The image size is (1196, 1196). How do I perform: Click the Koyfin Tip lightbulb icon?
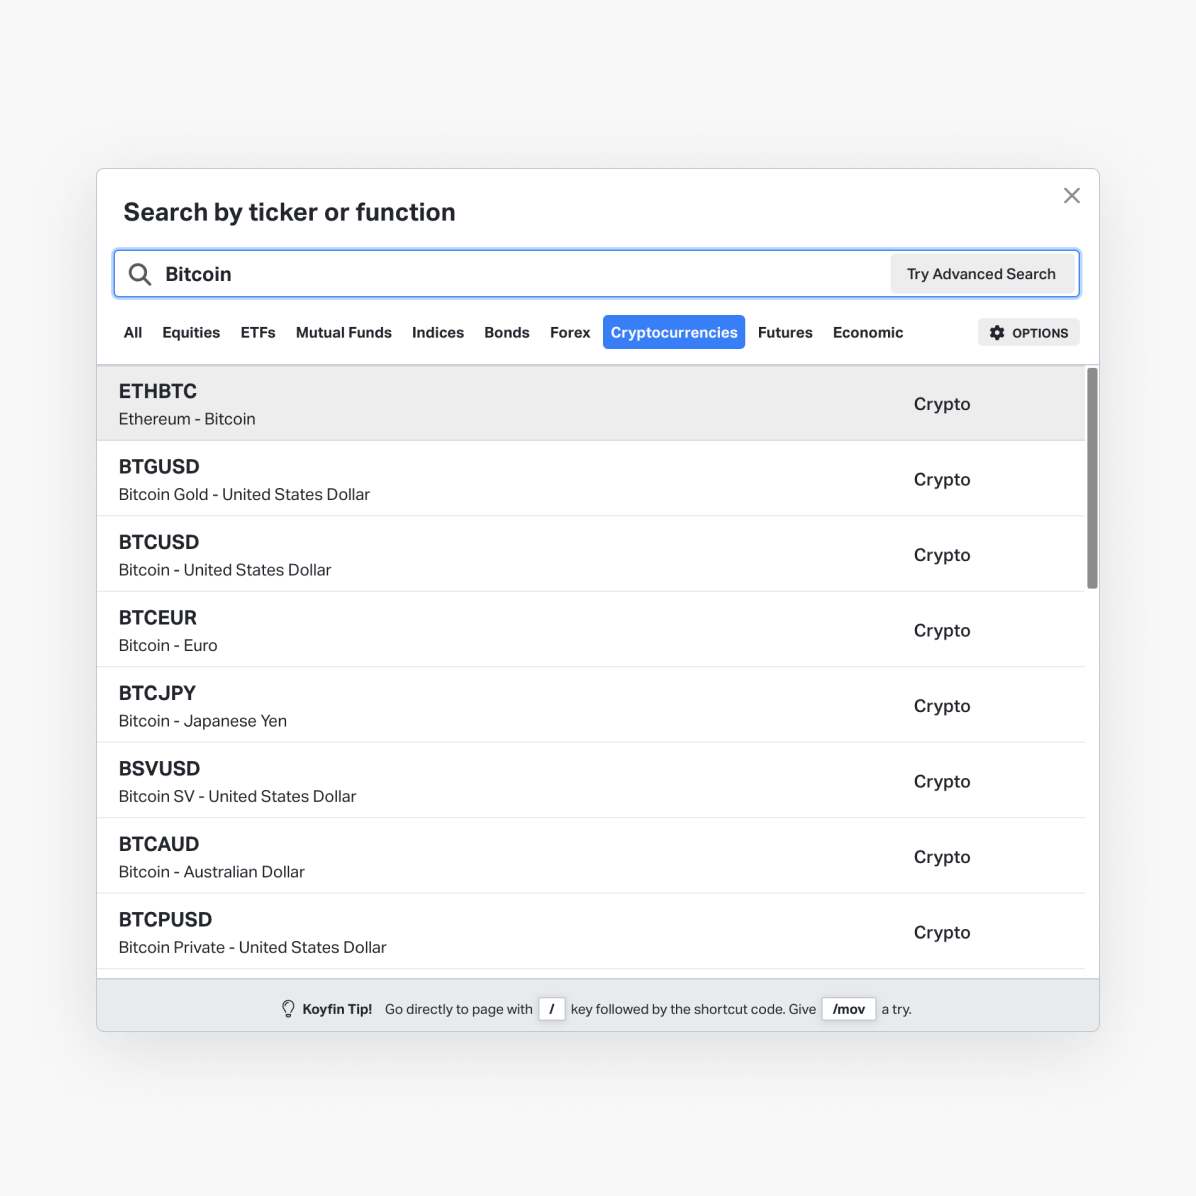[288, 1009]
